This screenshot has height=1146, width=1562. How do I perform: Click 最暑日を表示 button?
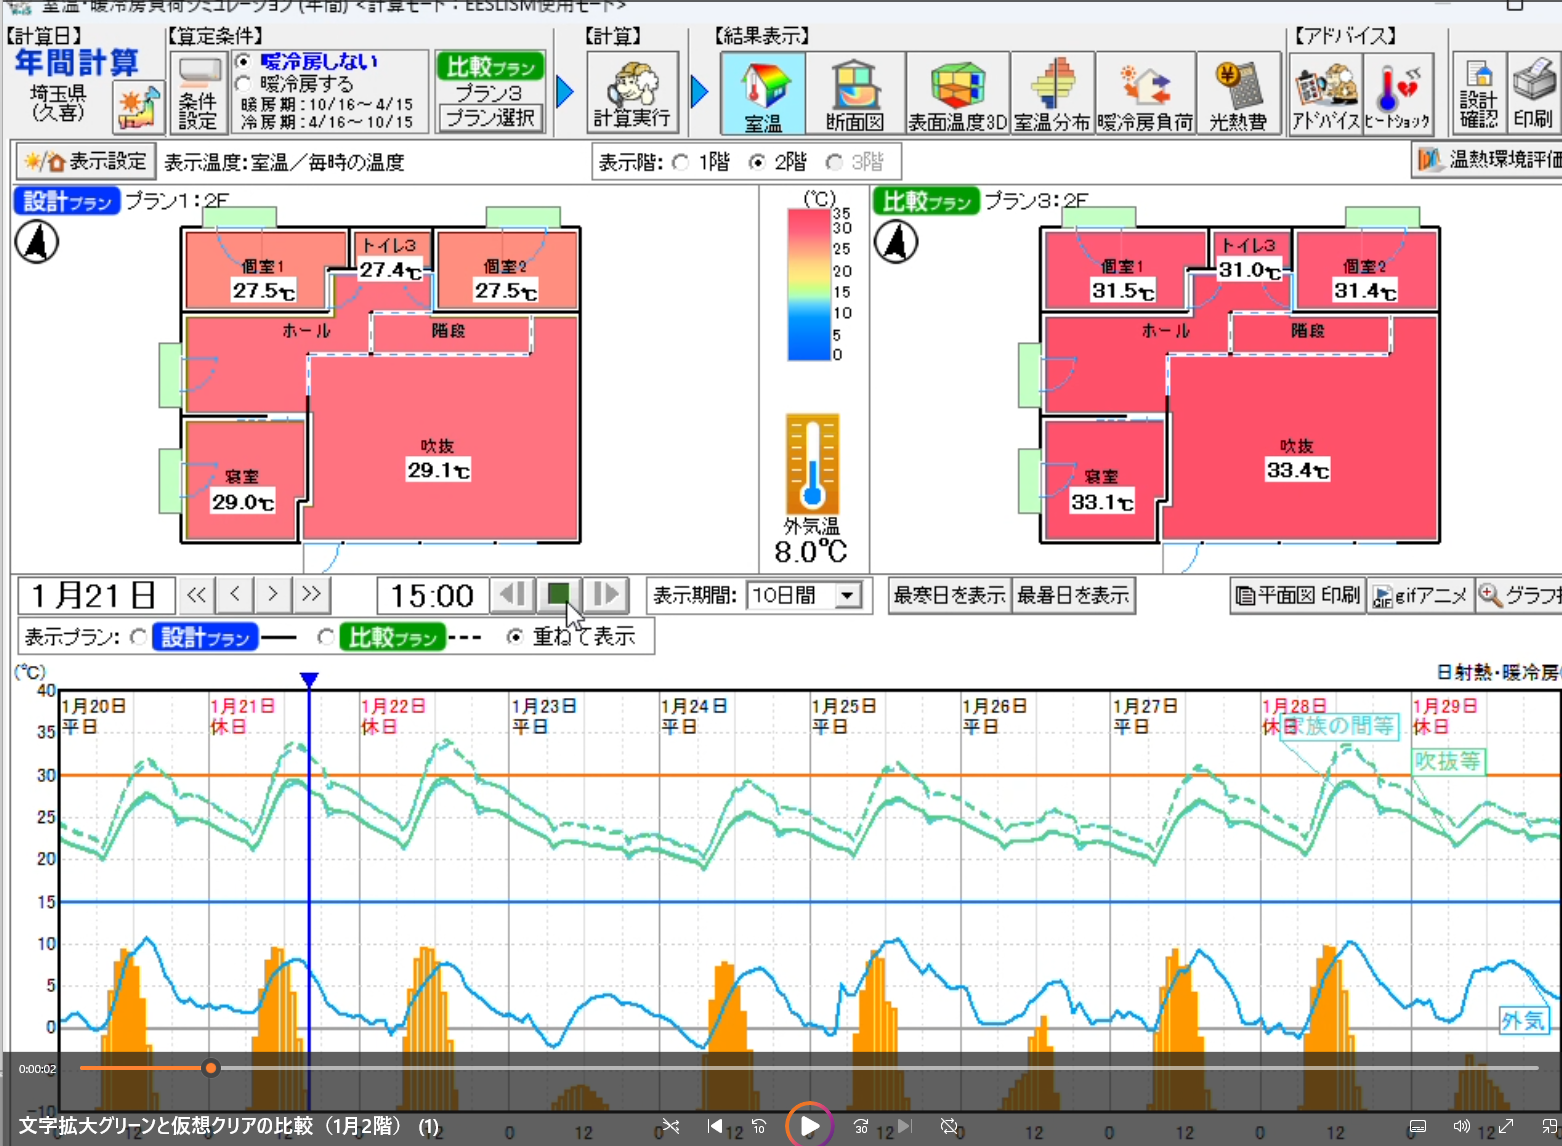point(1073,596)
